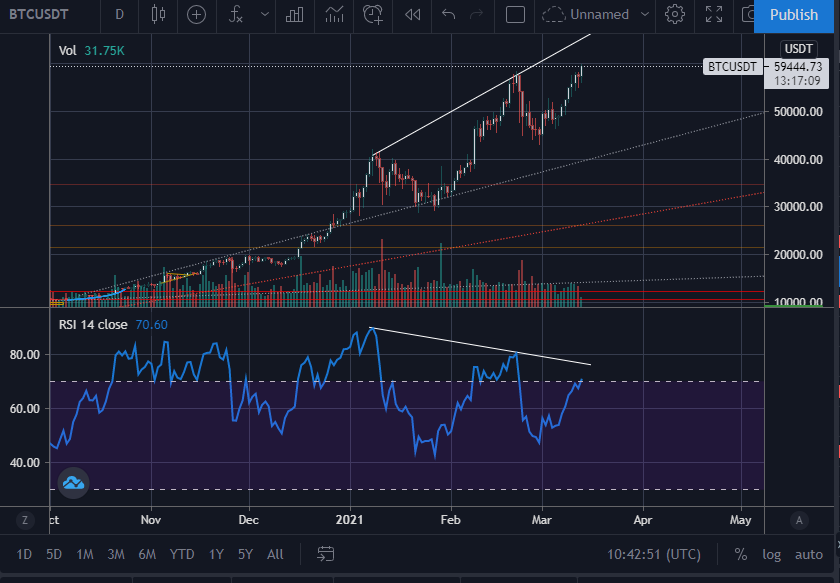
Task: Open the go-to-date calendar icon
Action: click(x=325, y=554)
